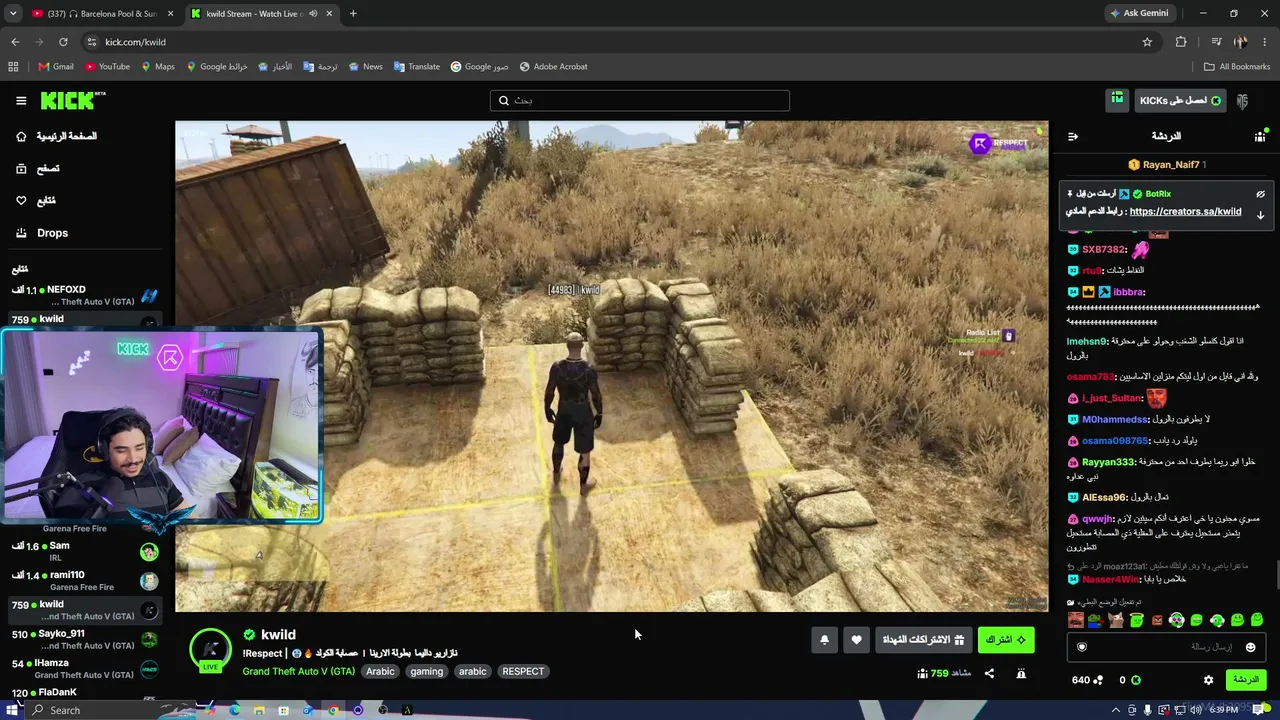
Task: Open the pinned creators.sa/kwild link
Action: coord(1185,212)
